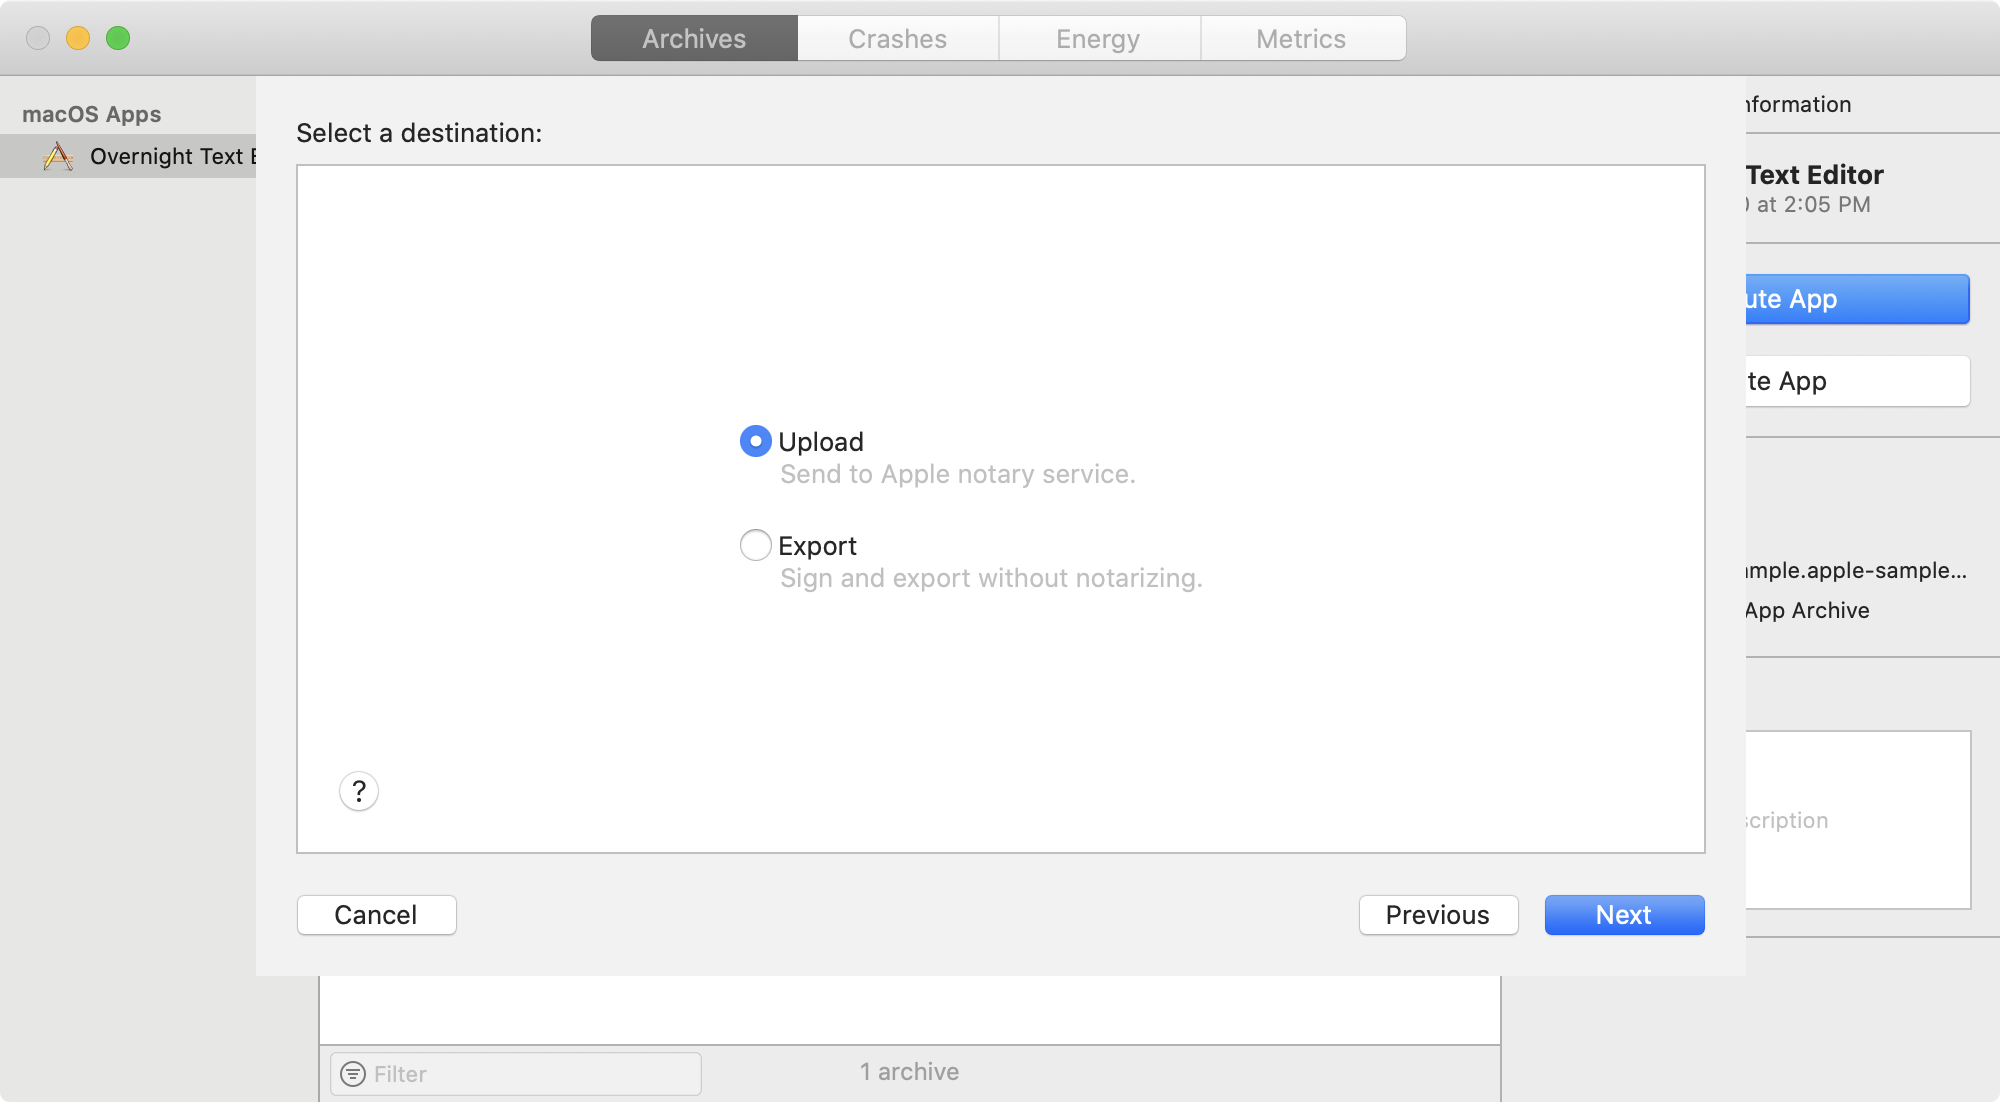Click the Export without notarizing option
Screen dimensions: 2000x1102
pyautogui.click(x=756, y=546)
